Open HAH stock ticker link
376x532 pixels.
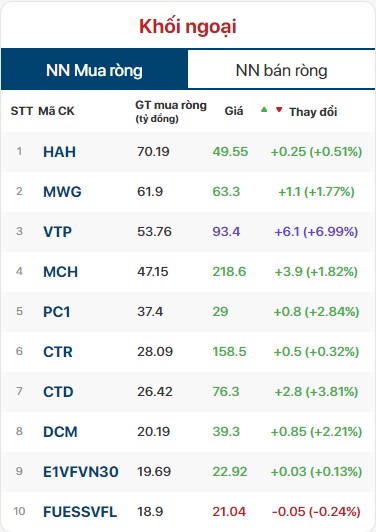[59, 152]
